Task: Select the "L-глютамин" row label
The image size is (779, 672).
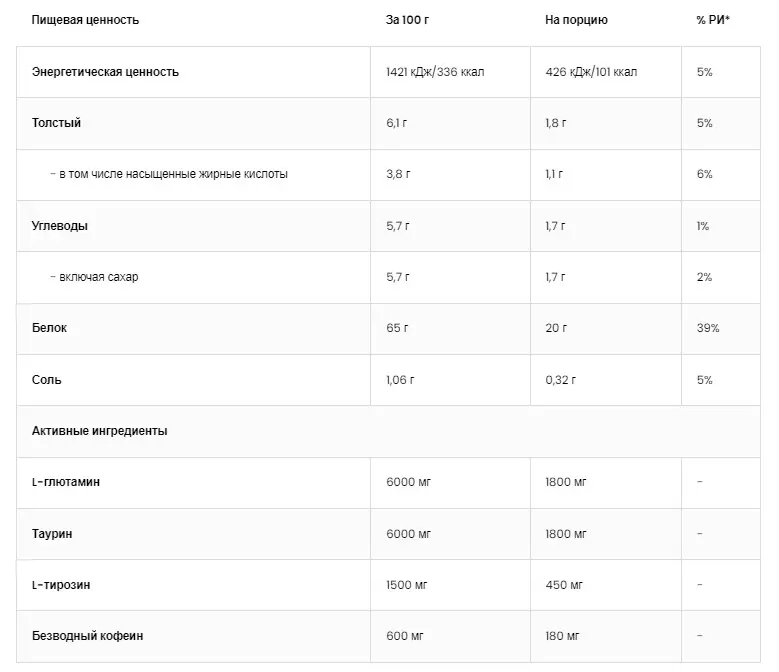Action: (x=66, y=482)
